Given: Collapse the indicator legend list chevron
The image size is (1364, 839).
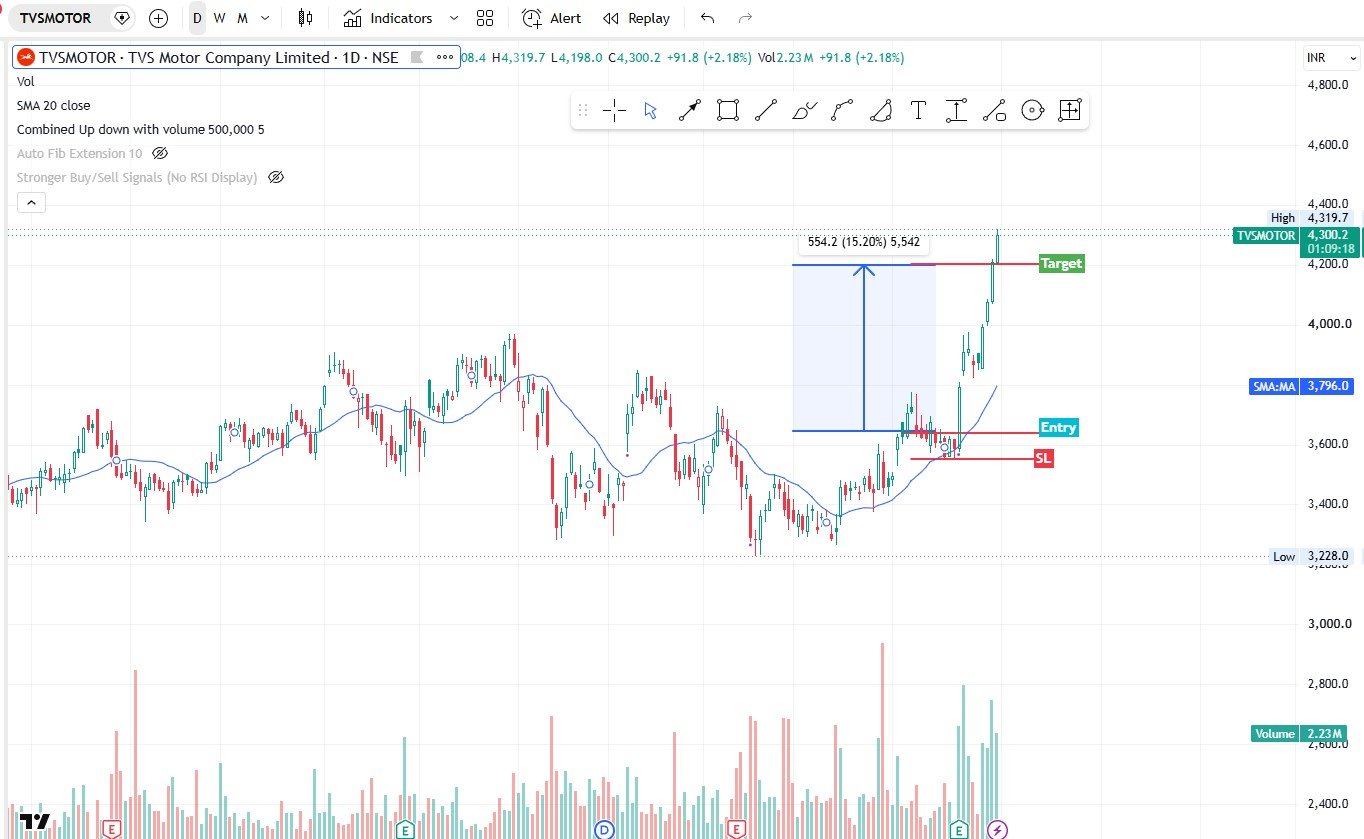Looking at the screenshot, I should click(31, 203).
